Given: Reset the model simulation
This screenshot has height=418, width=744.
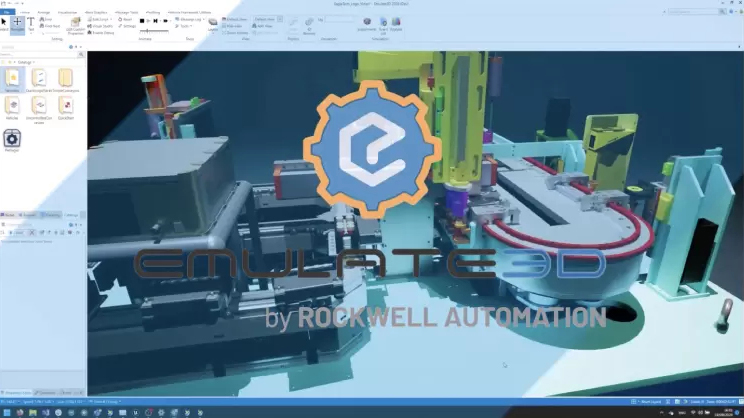Looking at the screenshot, I should 125,19.
